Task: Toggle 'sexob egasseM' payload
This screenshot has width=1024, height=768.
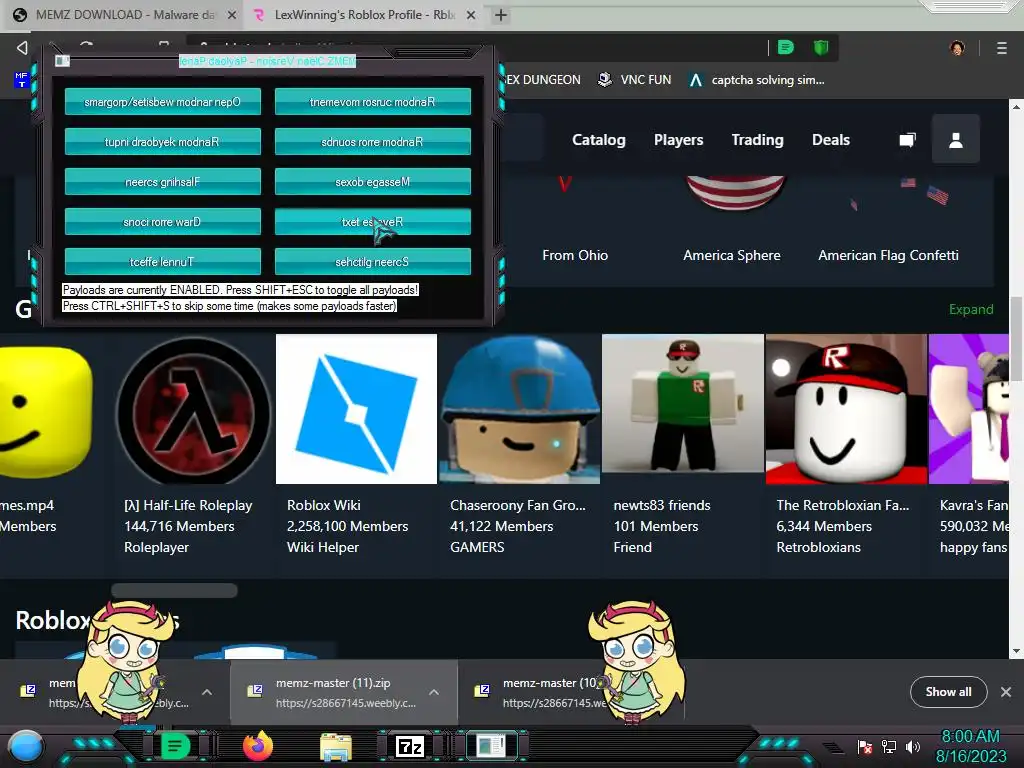Action: pyautogui.click(x=372, y=182)
